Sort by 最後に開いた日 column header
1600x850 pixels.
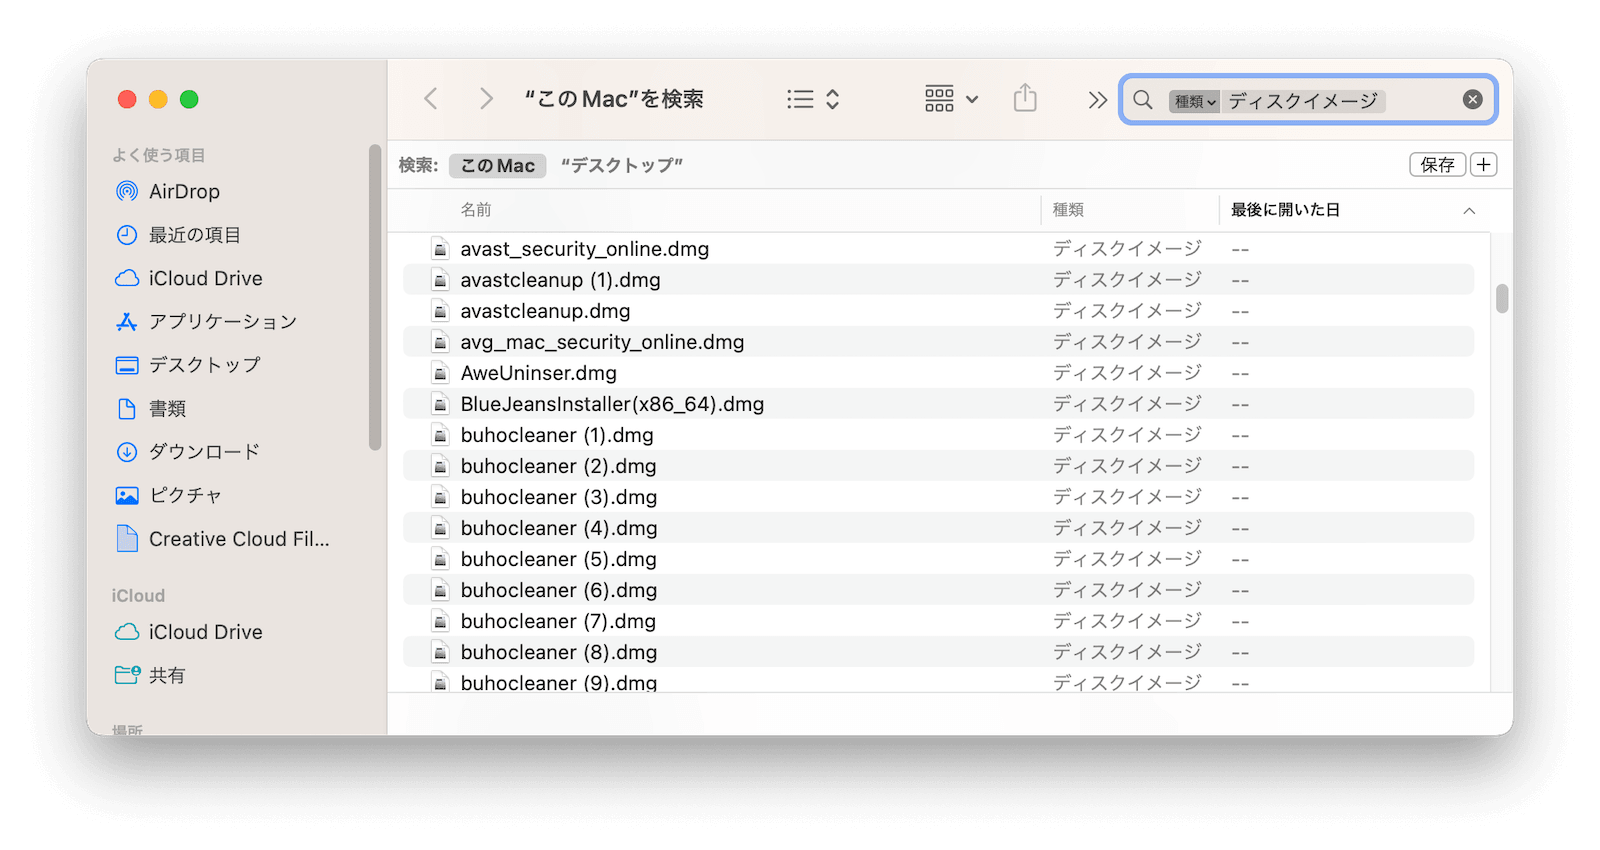1285,210
